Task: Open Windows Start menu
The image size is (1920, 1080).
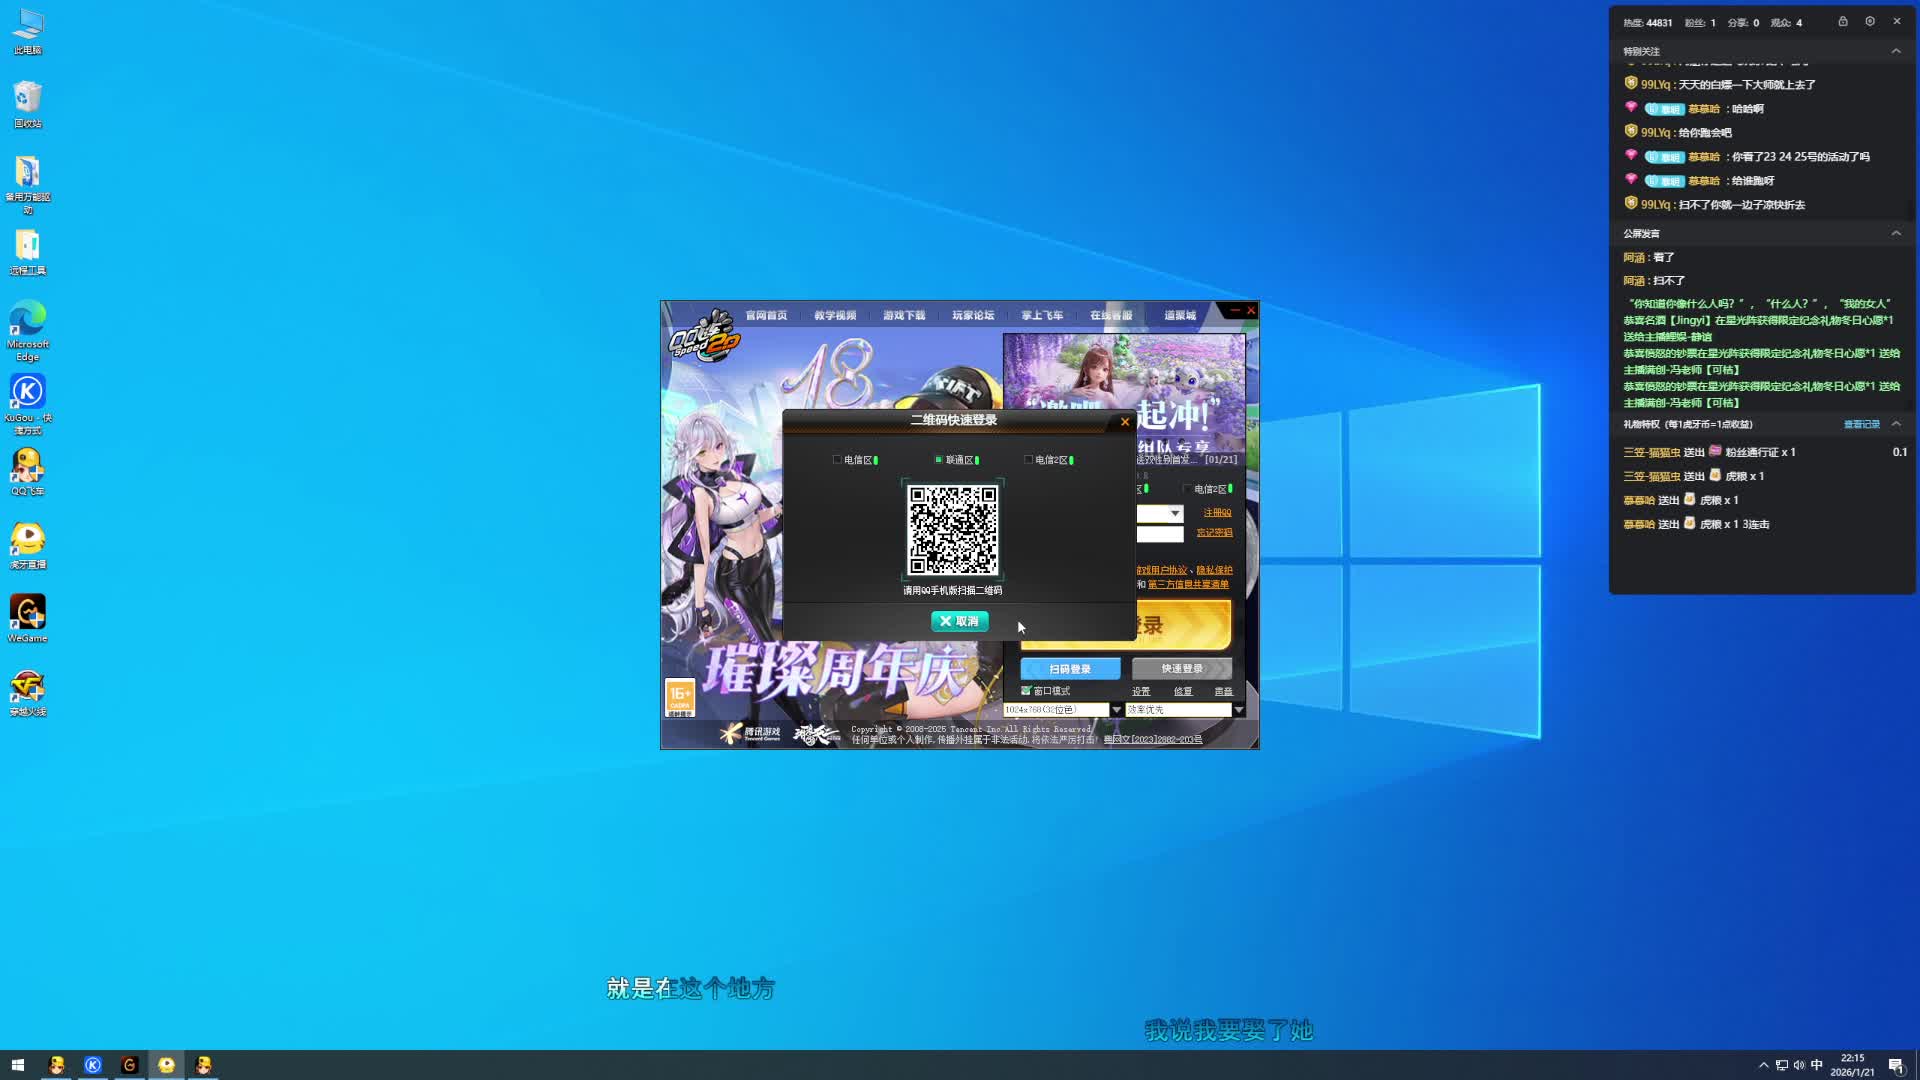Action: (17, 1065)
